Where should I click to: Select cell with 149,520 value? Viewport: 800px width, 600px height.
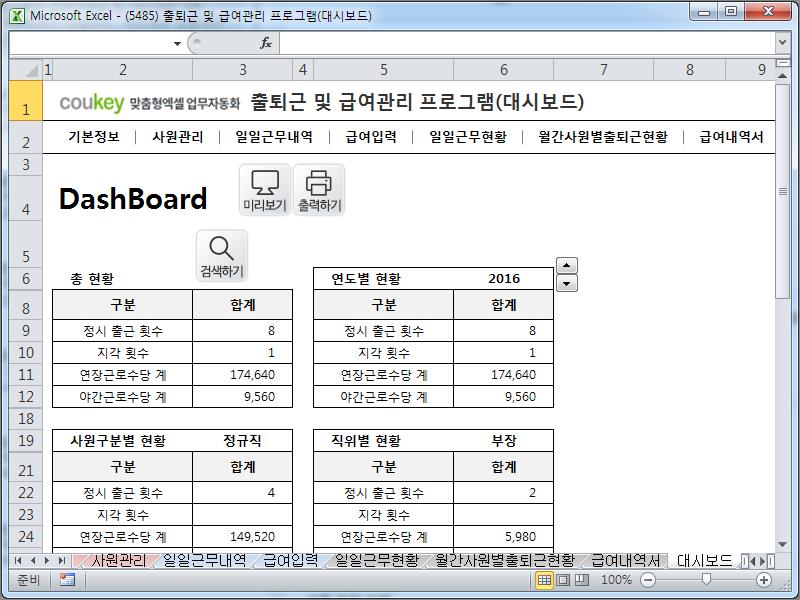[242, 537]
